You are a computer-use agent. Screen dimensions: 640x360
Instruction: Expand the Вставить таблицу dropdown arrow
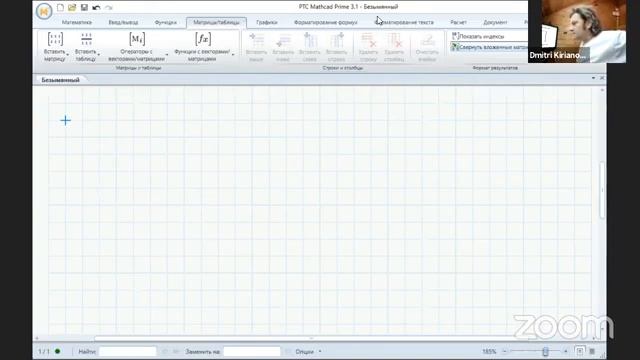[x=99, y=55]
